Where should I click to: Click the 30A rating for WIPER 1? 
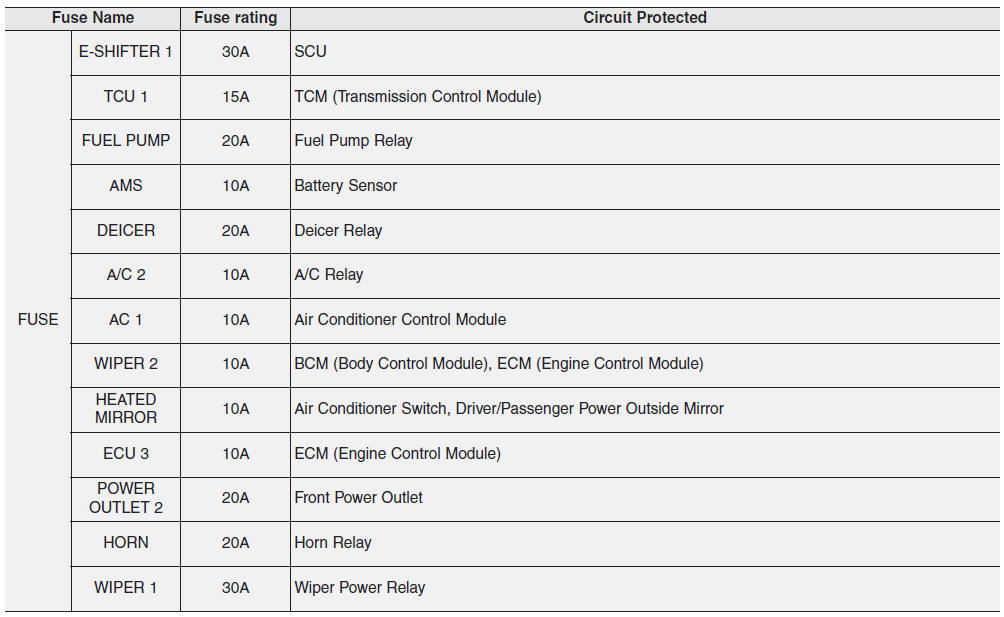click(235, 587)
